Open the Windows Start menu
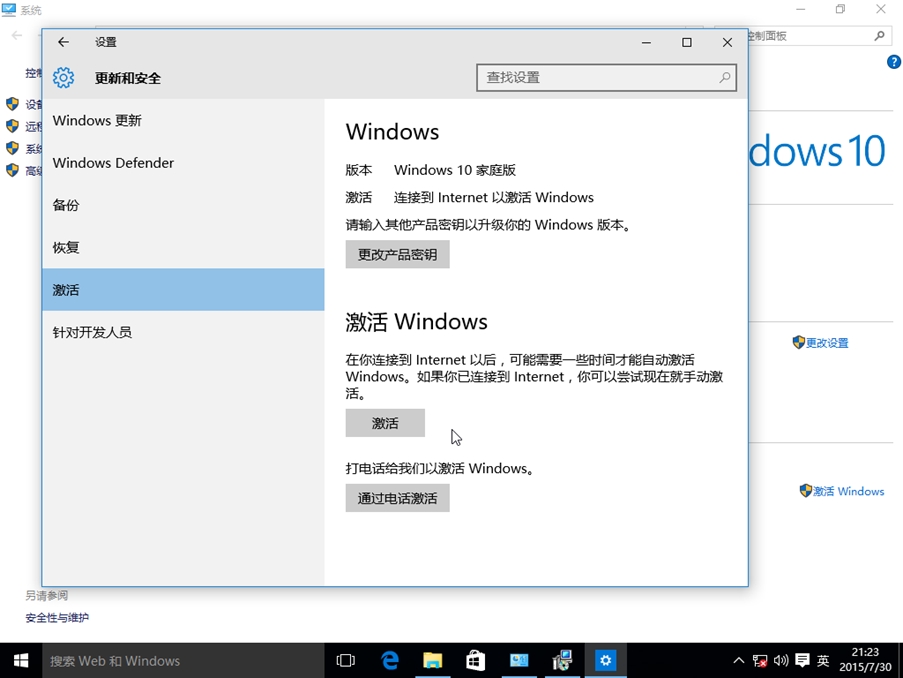The height and width of the screenshot is (678, 903). click(x=21, y=661)
